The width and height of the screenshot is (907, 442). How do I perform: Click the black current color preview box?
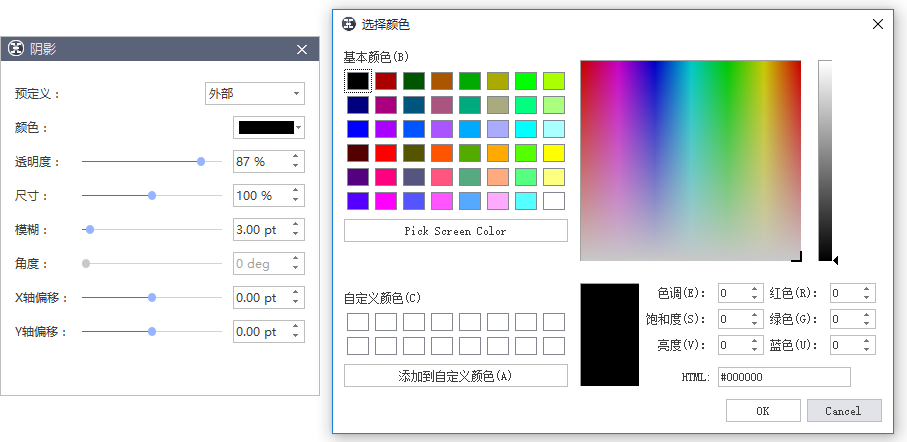point(610,334)
